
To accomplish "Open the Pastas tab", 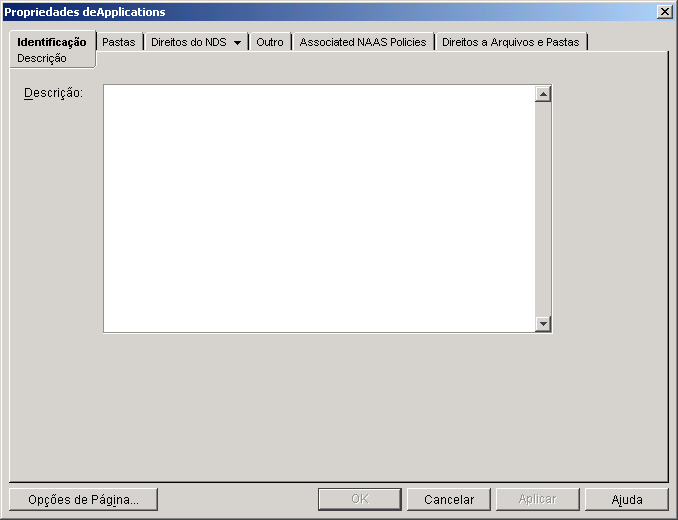I will 119,42.
